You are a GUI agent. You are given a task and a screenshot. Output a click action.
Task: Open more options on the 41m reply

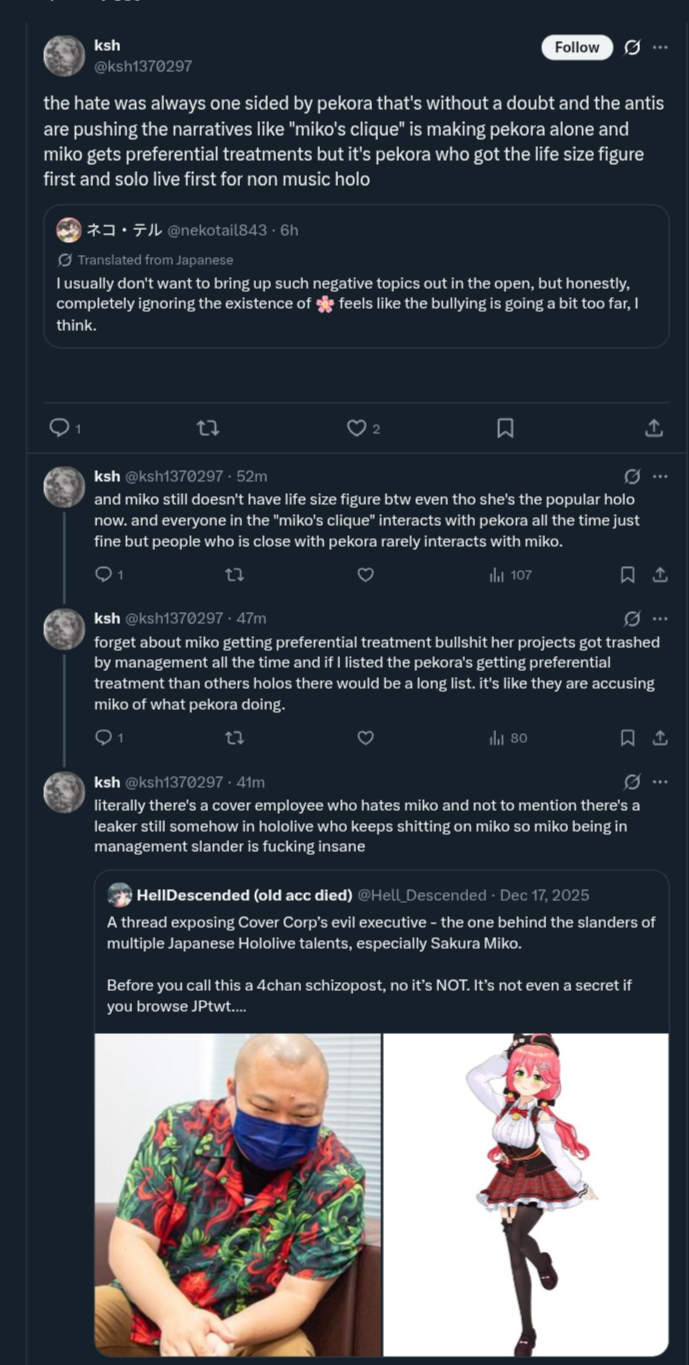[x=660, y=782]
